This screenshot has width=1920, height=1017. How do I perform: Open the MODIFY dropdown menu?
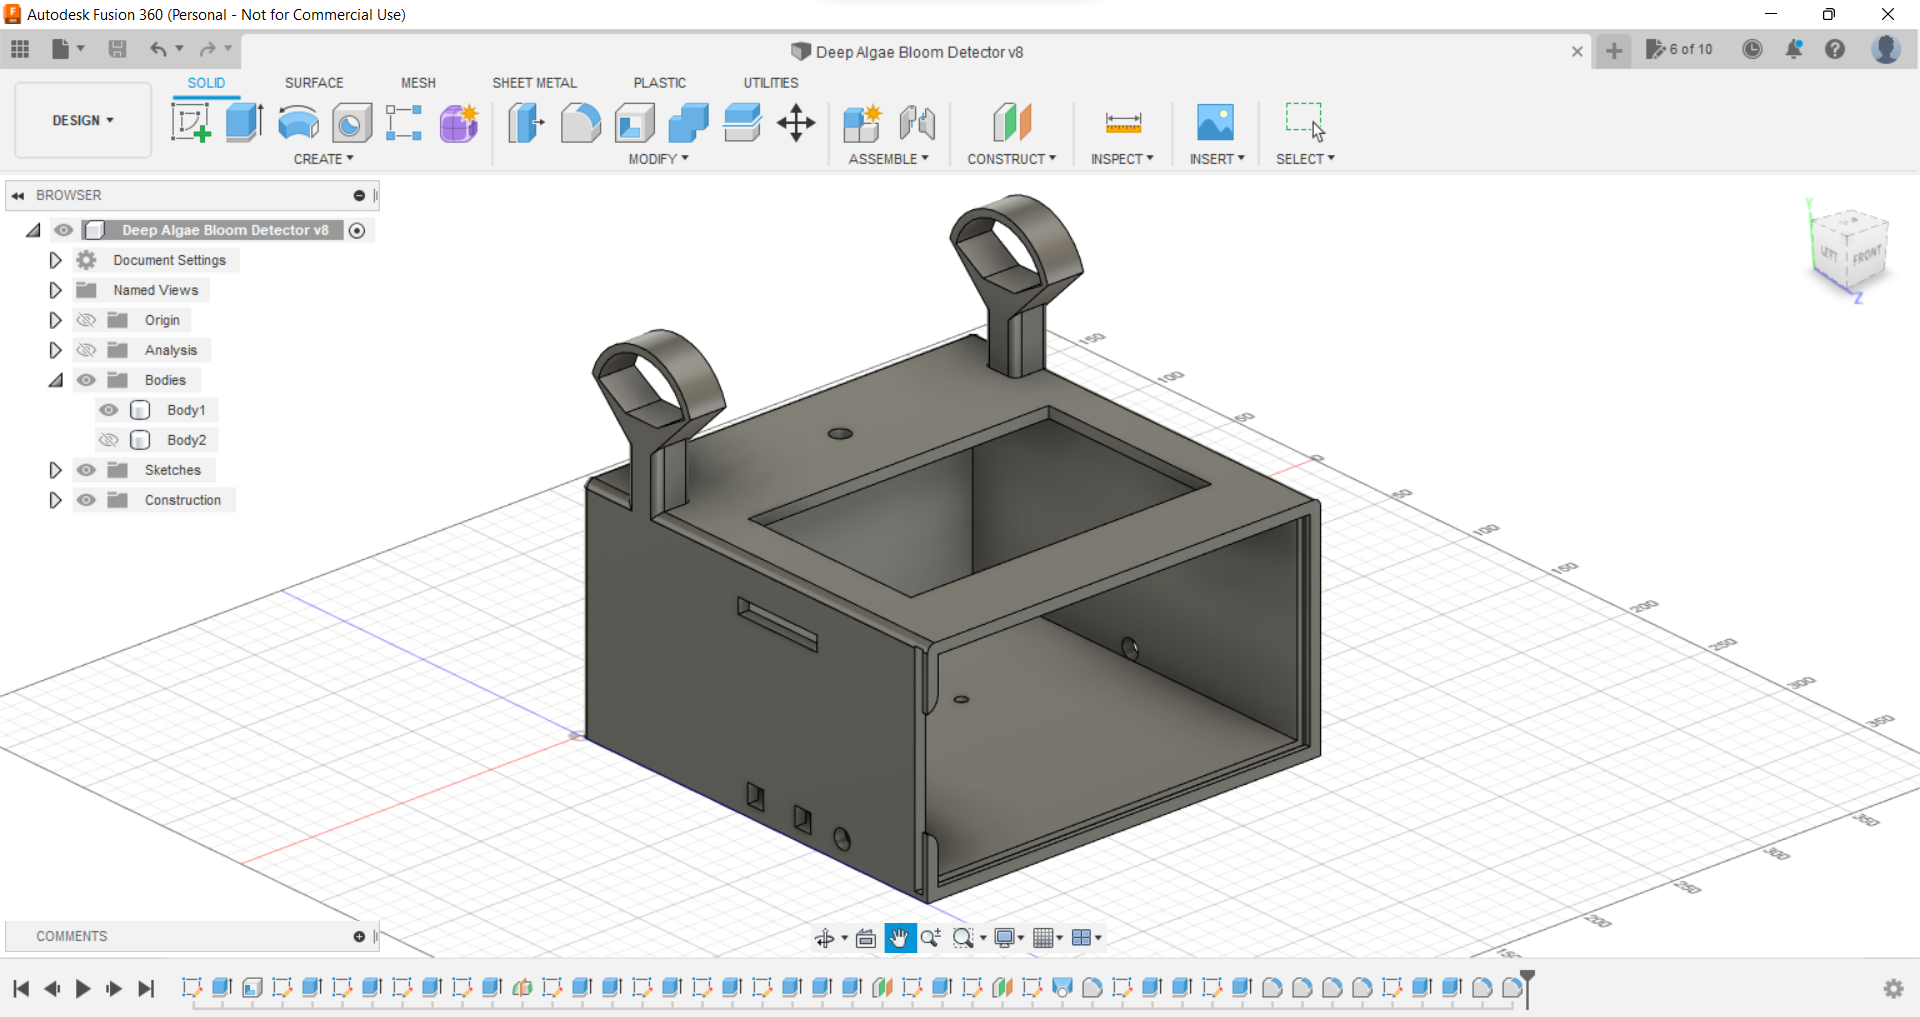click(658, 159)
